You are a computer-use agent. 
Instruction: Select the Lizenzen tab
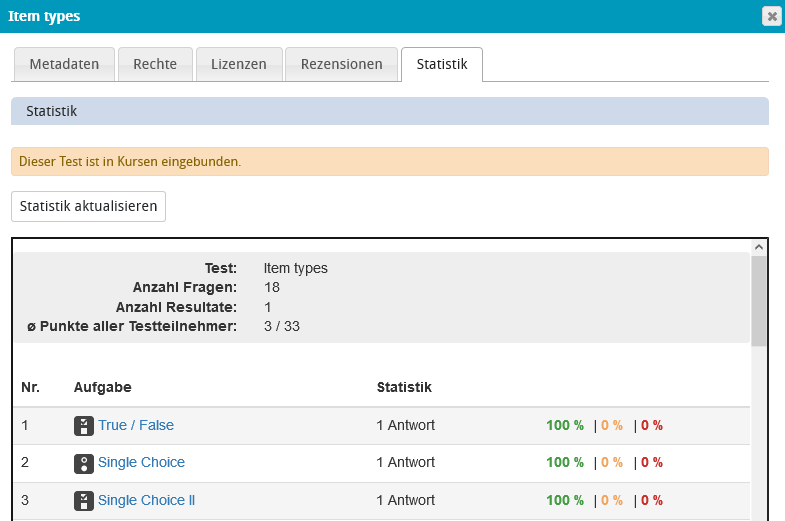238,64
